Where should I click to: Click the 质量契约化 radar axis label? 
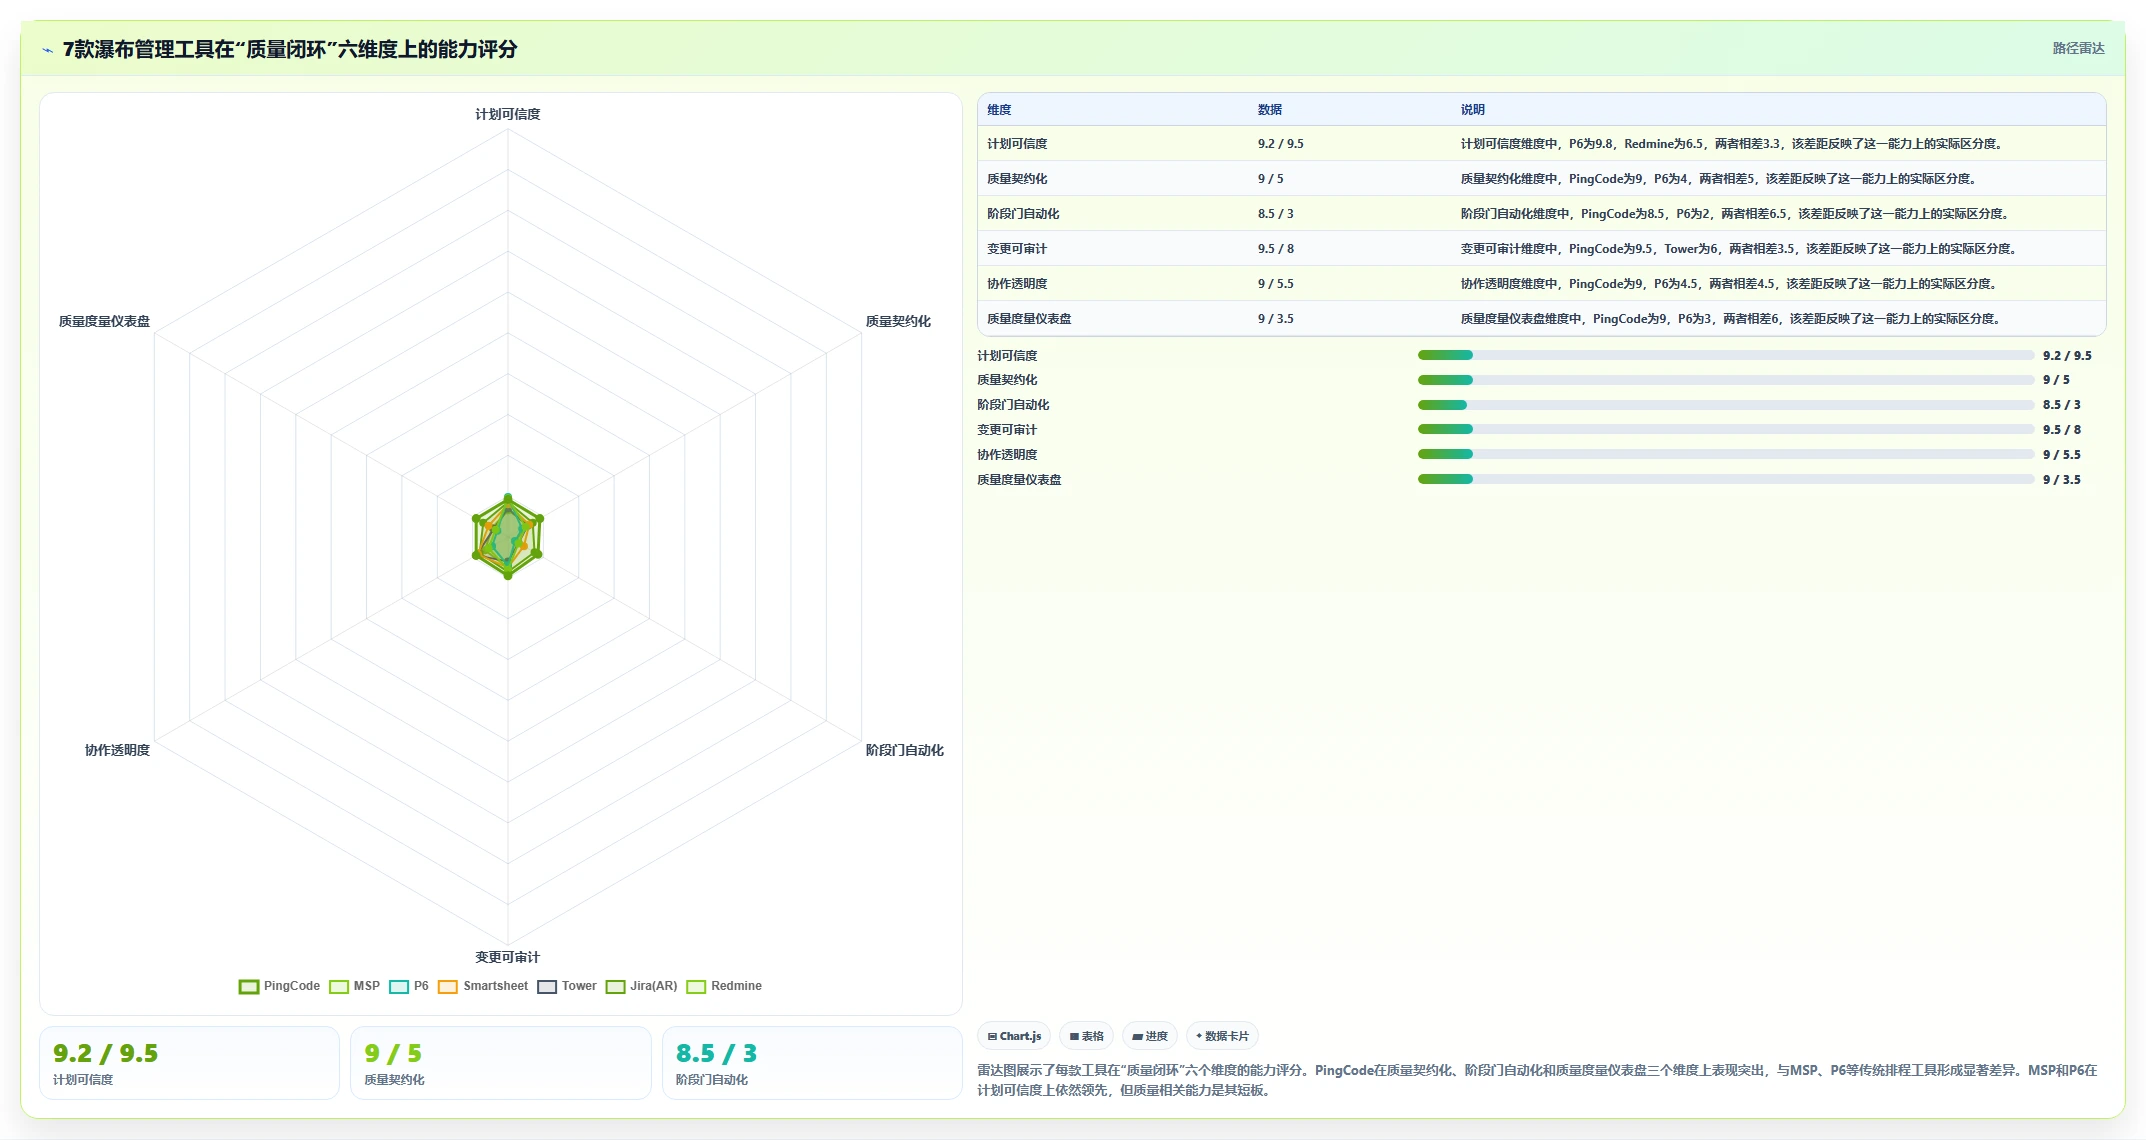(x=898, y=321)
